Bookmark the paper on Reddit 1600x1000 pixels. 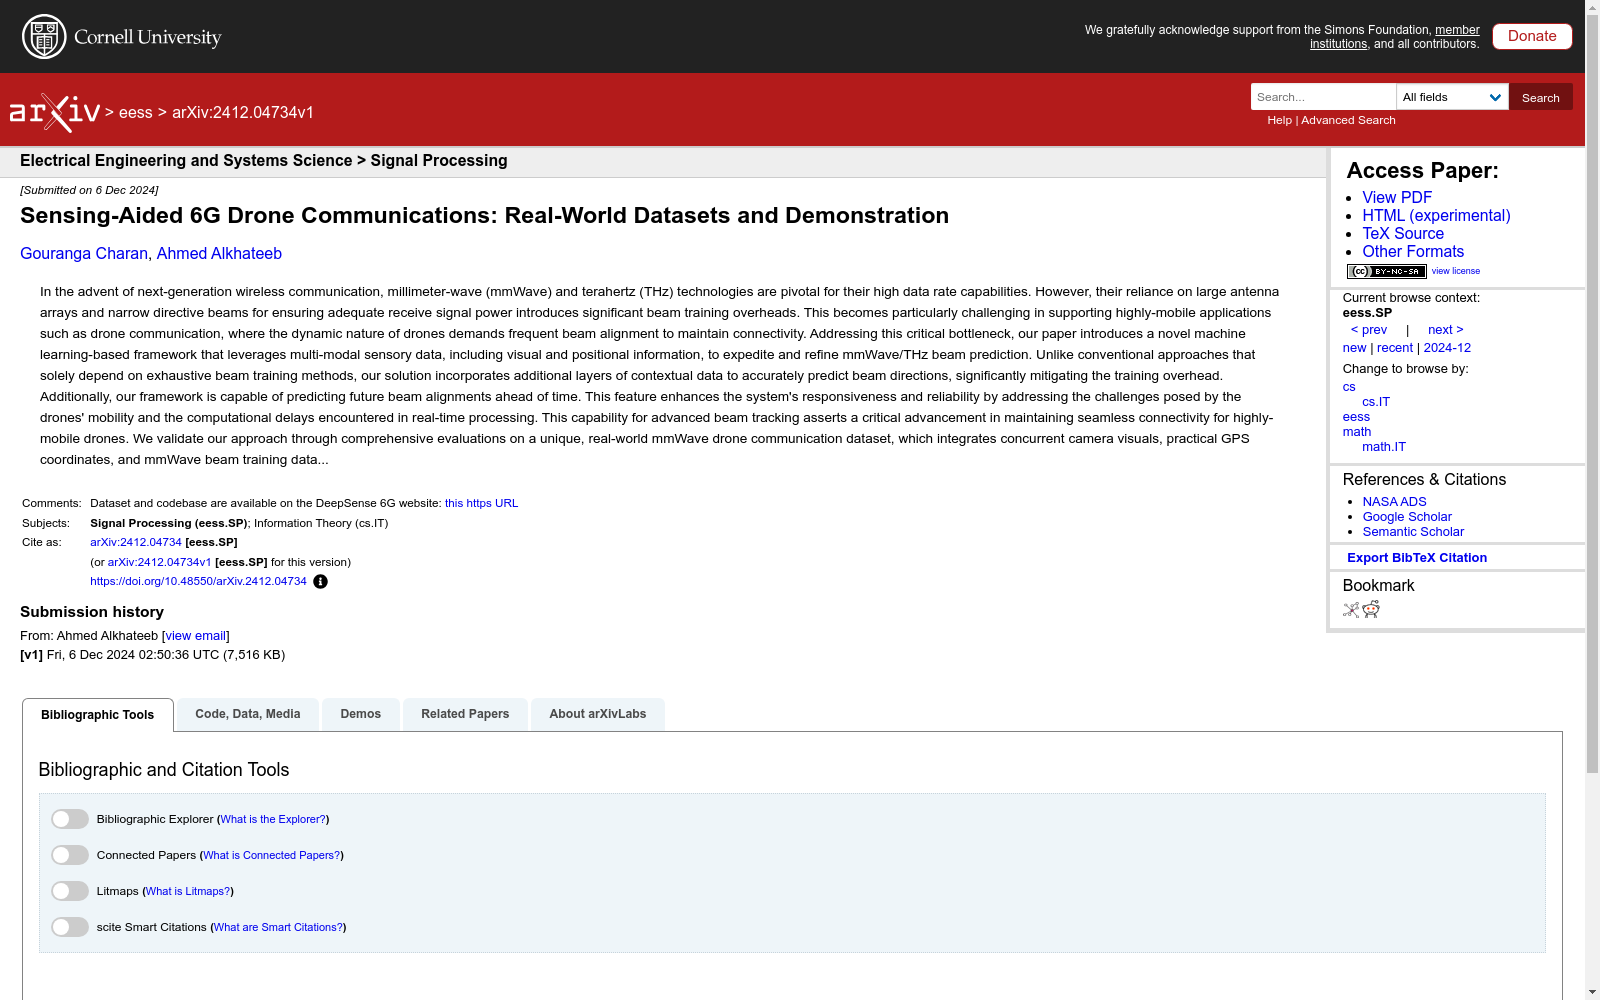(1371, 610)
